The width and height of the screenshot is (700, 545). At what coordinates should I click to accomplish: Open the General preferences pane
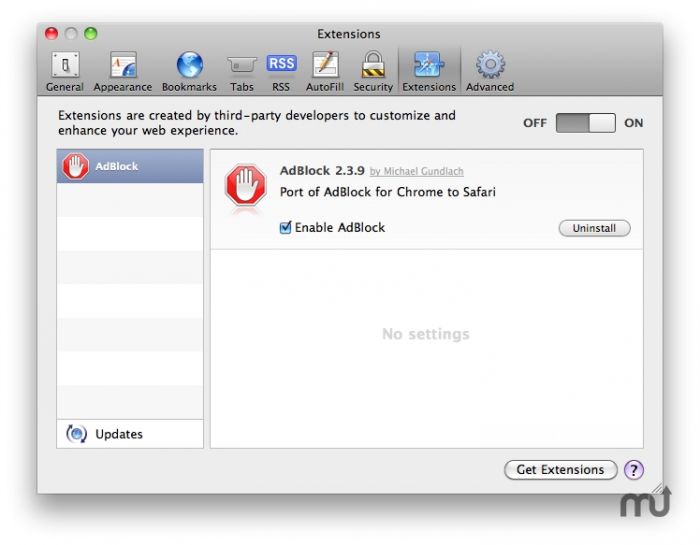pos(65,71)
